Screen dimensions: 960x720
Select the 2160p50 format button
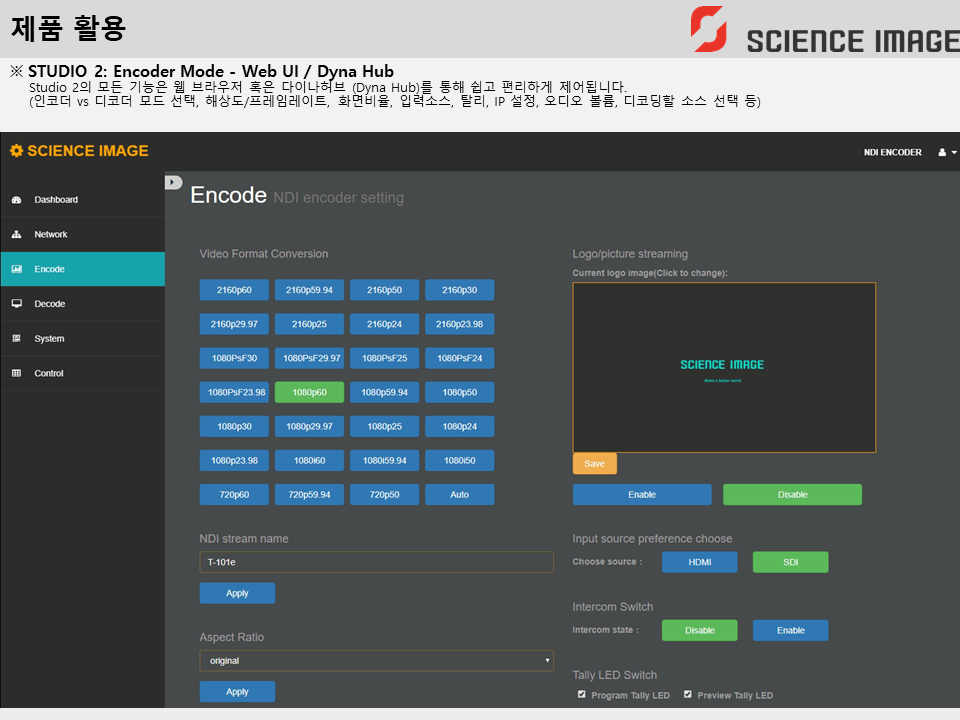pyautogui.click(x=384, y=290)
